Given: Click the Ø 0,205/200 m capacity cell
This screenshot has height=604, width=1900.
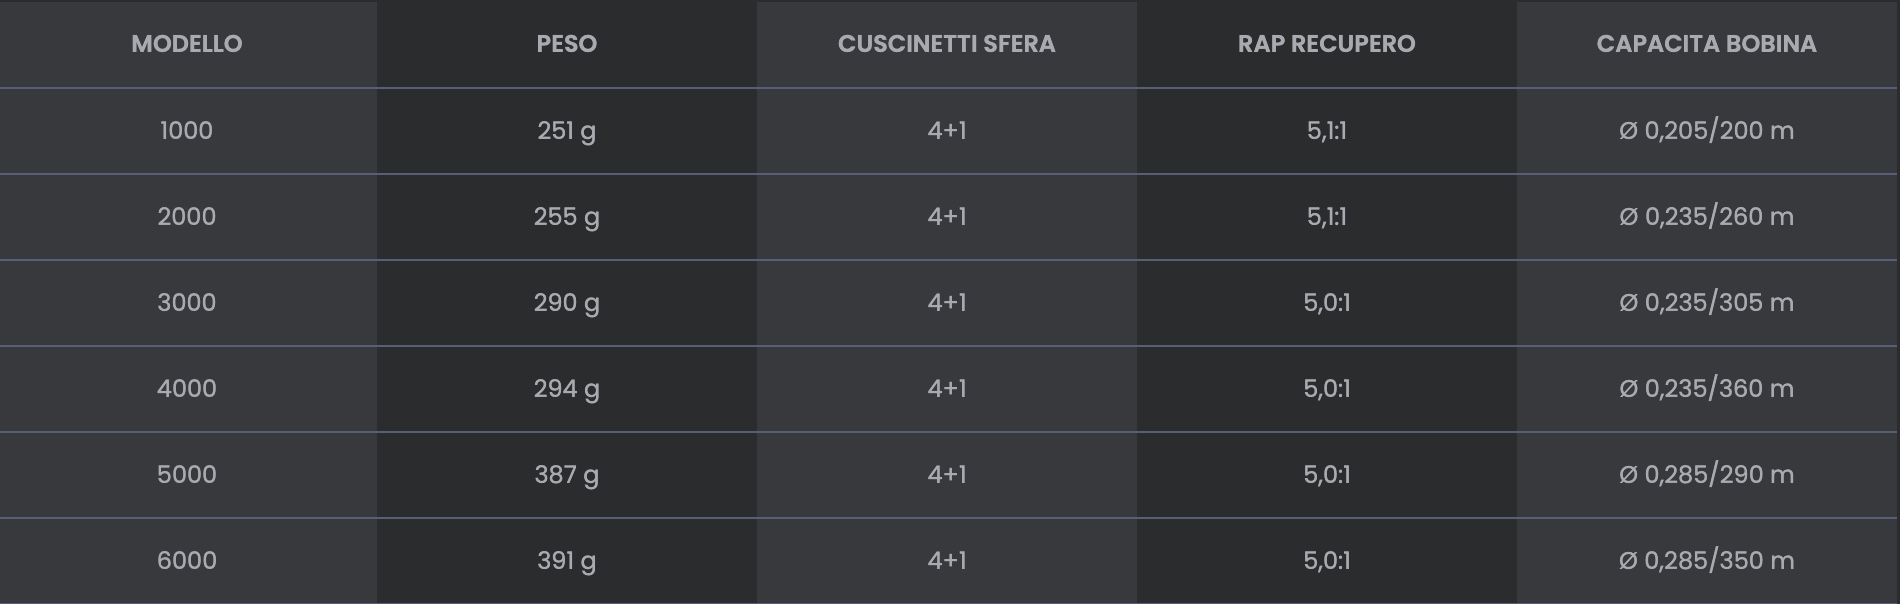Looking at the screenshot, I should pos(1706,131).
